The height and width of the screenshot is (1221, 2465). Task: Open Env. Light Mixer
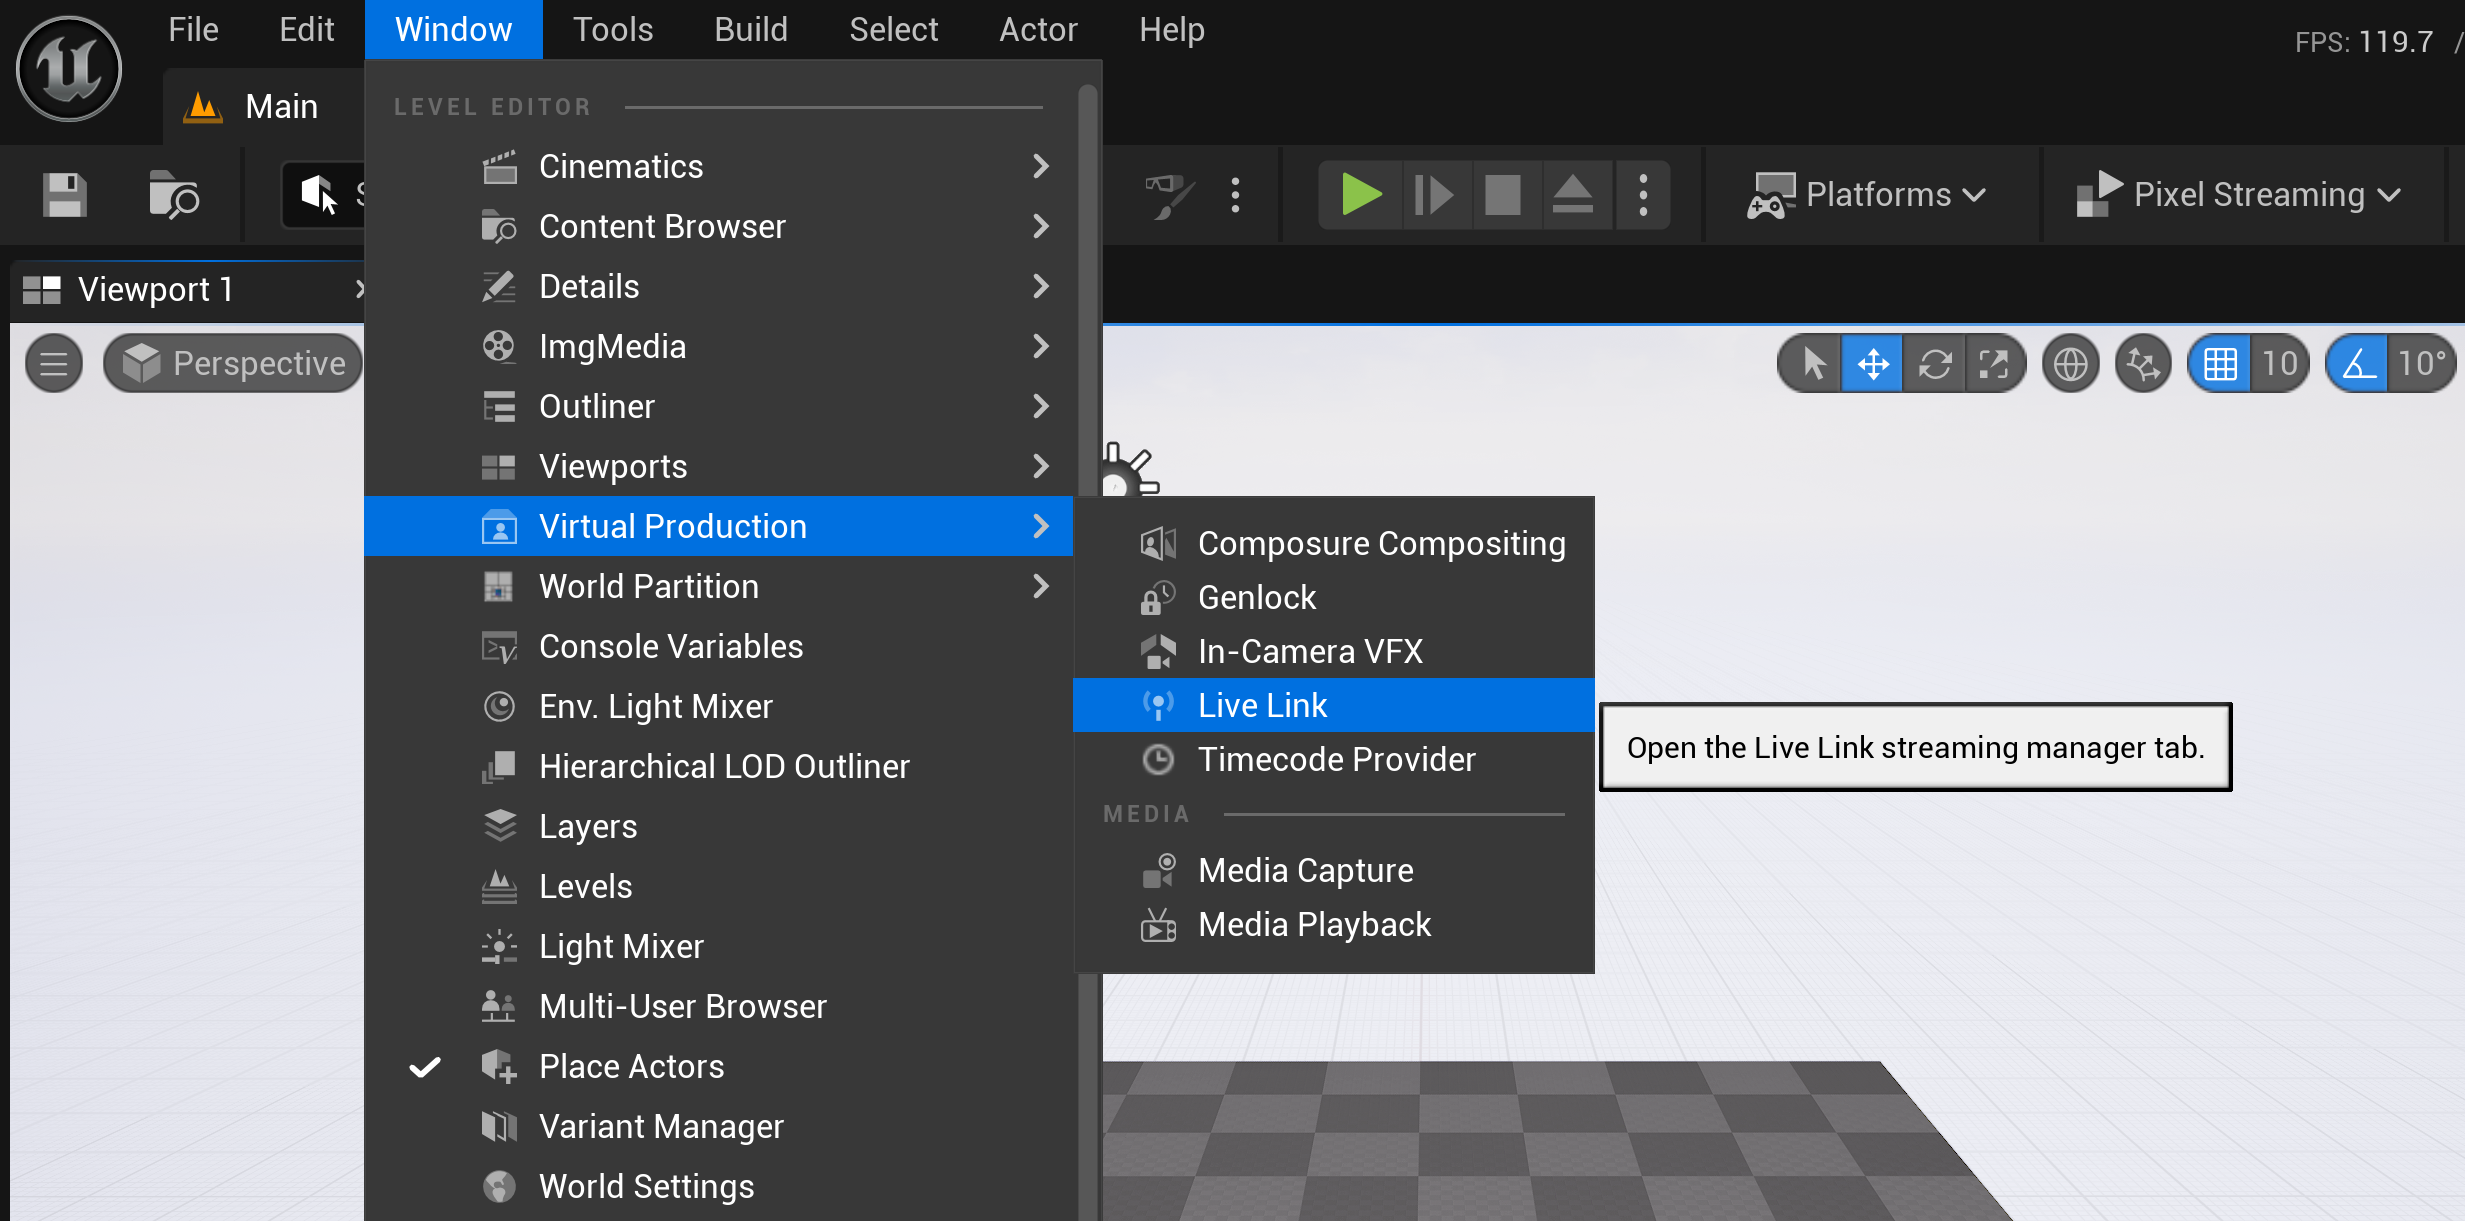pos(719,706)
